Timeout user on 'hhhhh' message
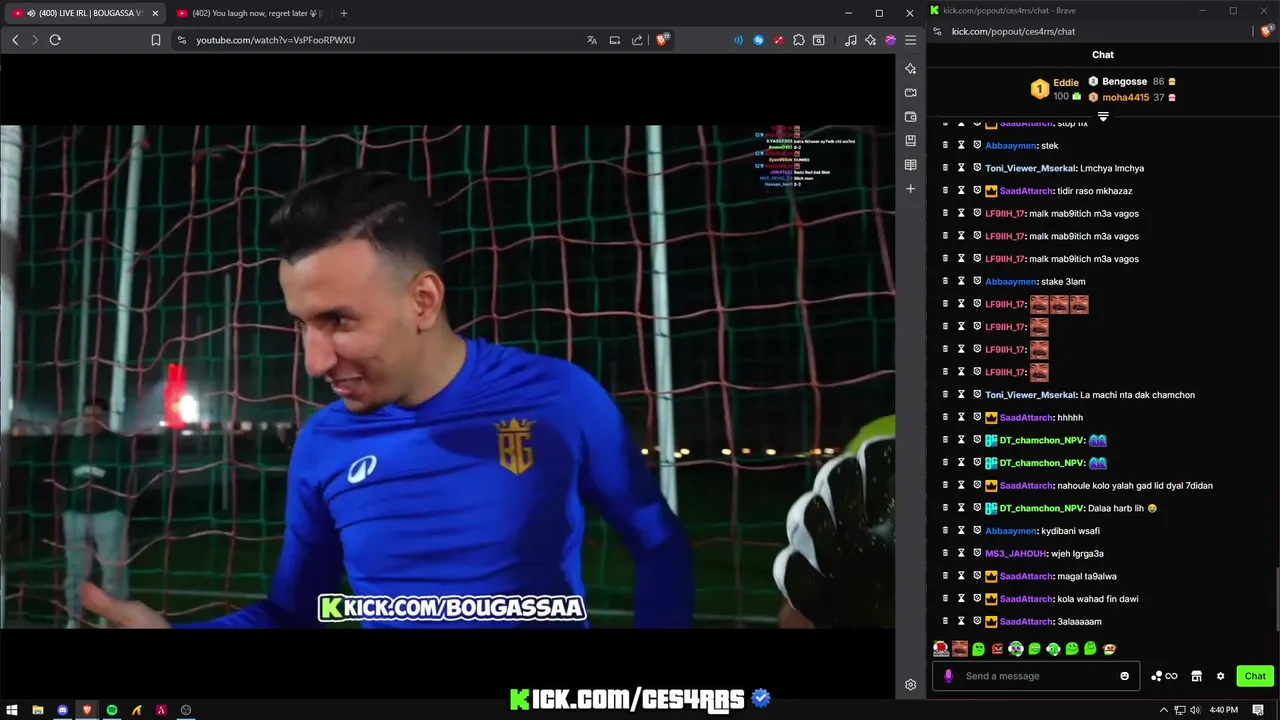Viewport: 1280px width, 720px height. click(961, 417)
